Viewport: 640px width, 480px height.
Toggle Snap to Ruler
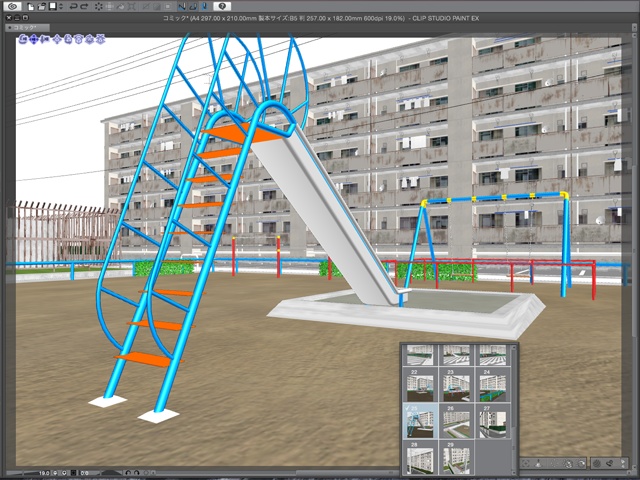182,7
